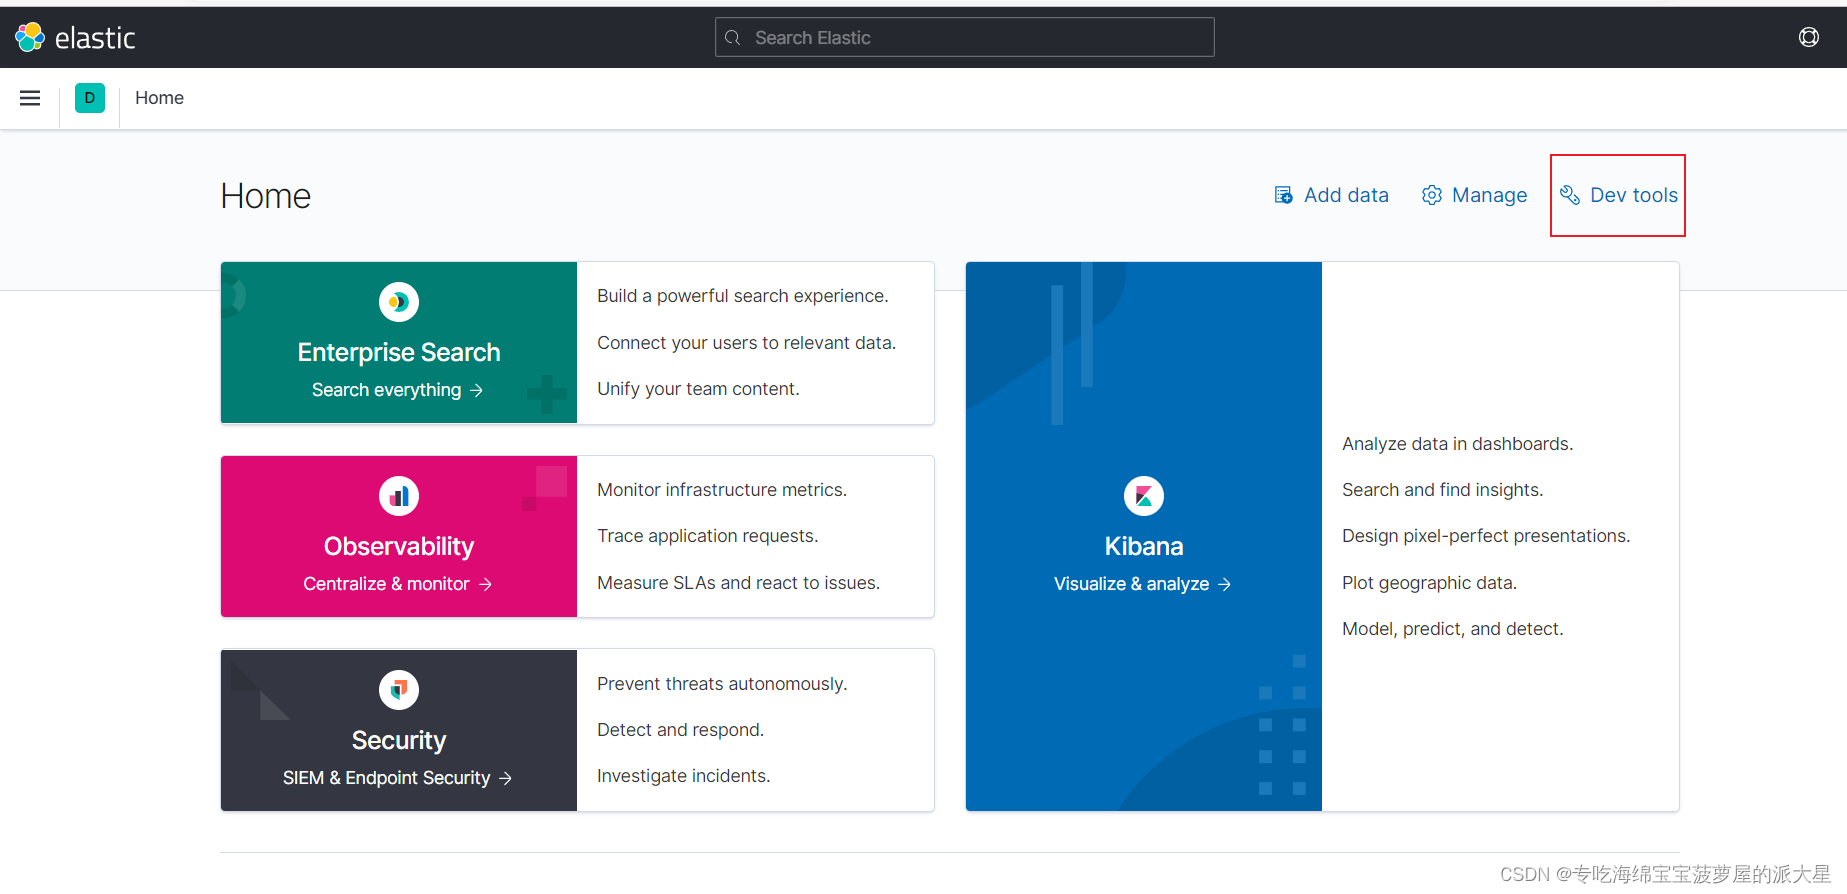Click the Add data link
1847x894 pixels.
click(1346, 195)
